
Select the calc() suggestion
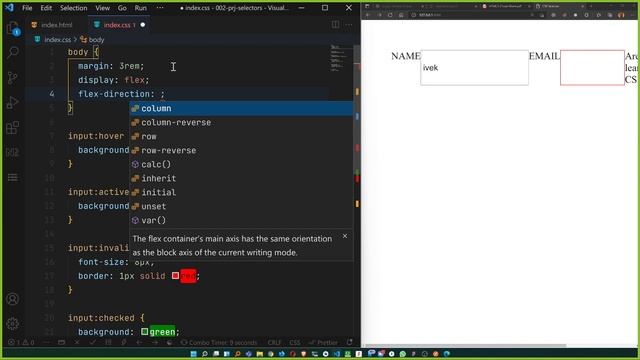[x=241, y=164]
